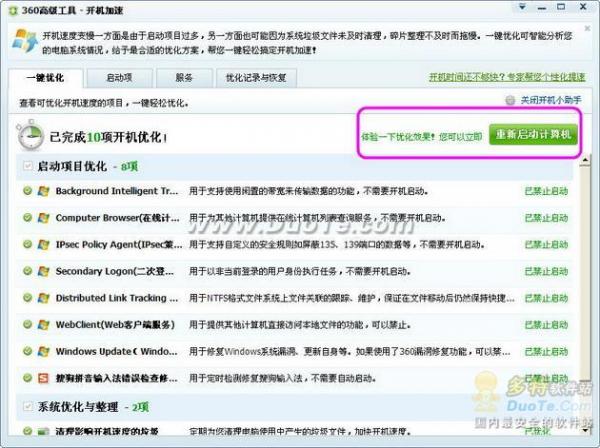This screenshot has width=600, height=448.
Task: Click the stopwatch icon beside 已完成10项开机优化
Action: pyautogui.click(x=31, y=135)
